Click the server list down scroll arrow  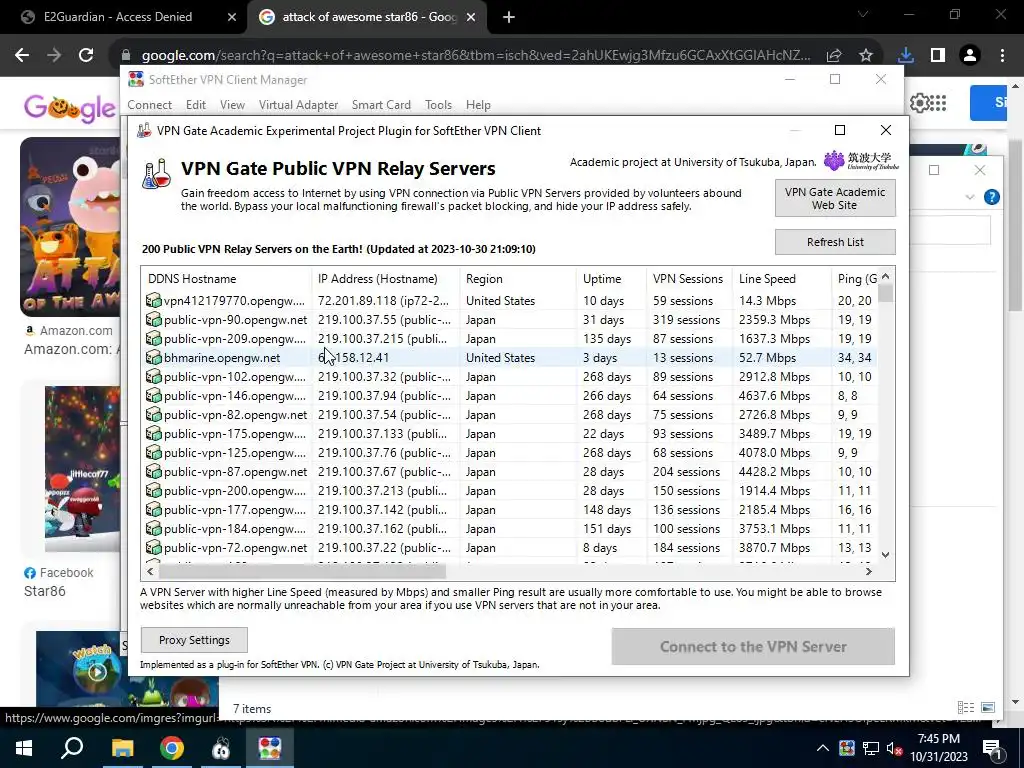click(886, 554)
